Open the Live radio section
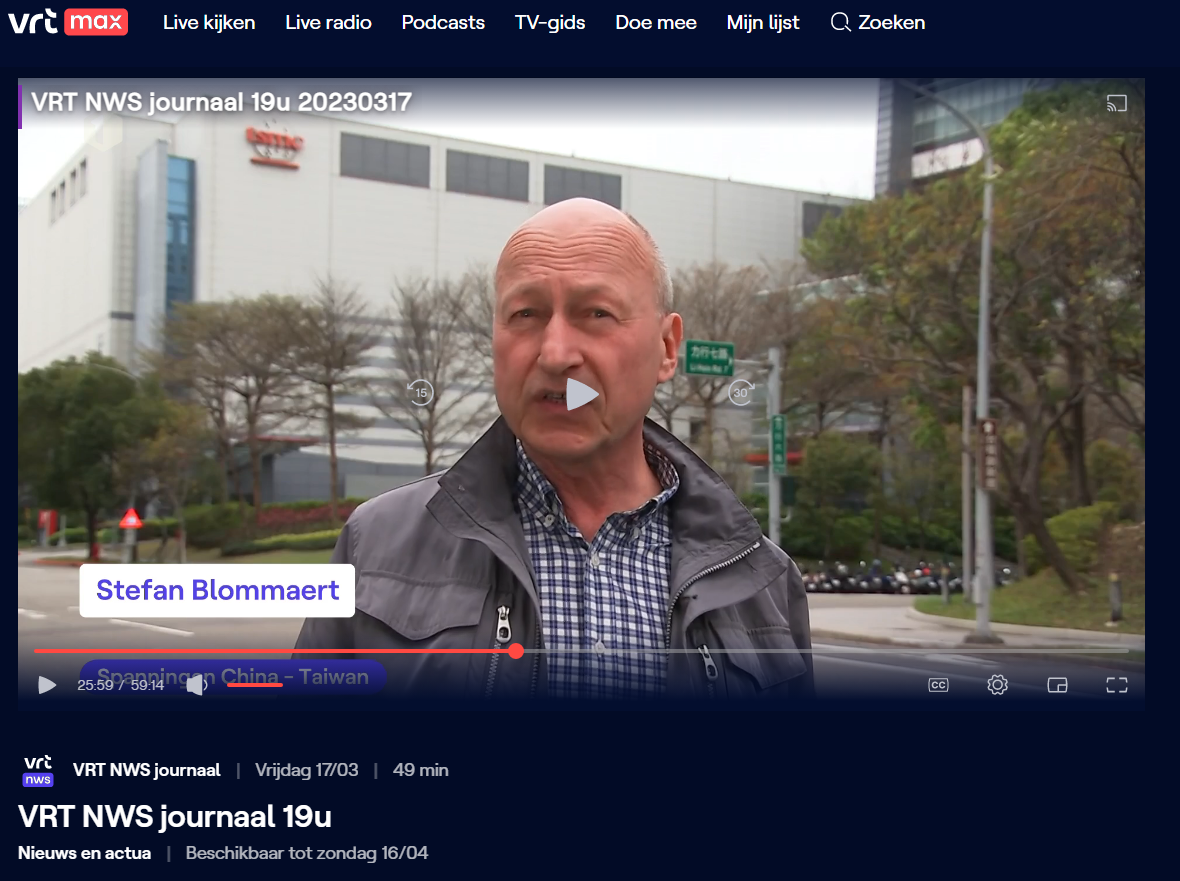This screenshot has width=1180, height=881. pyautogui.click(x=328, y=22)
